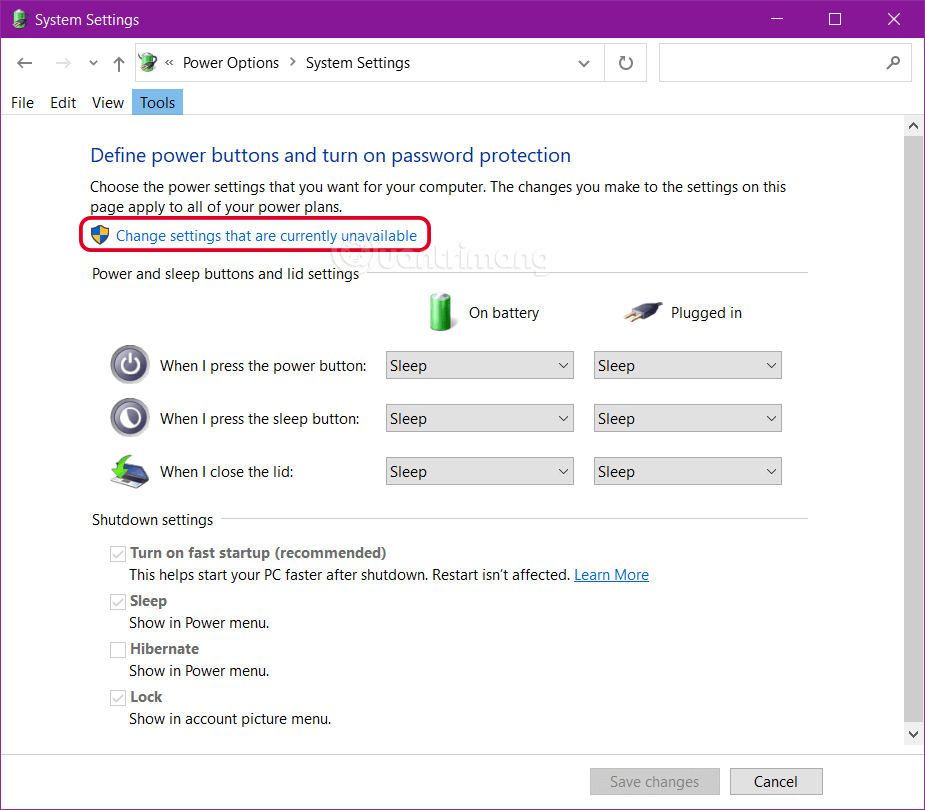Open the View menu
The height and width of the screenshot is (810, 925).
coord(108,103)
